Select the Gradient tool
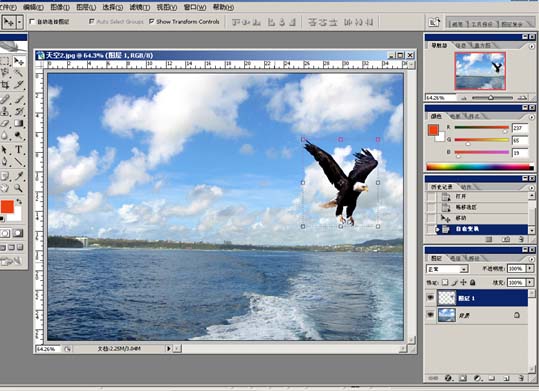 19,123
